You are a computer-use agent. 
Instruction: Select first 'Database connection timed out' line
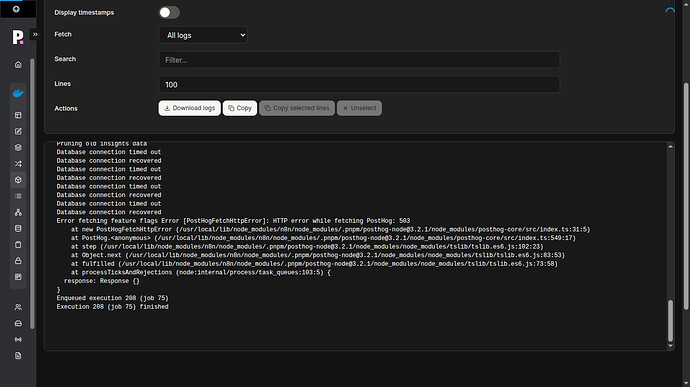[109, 152]
